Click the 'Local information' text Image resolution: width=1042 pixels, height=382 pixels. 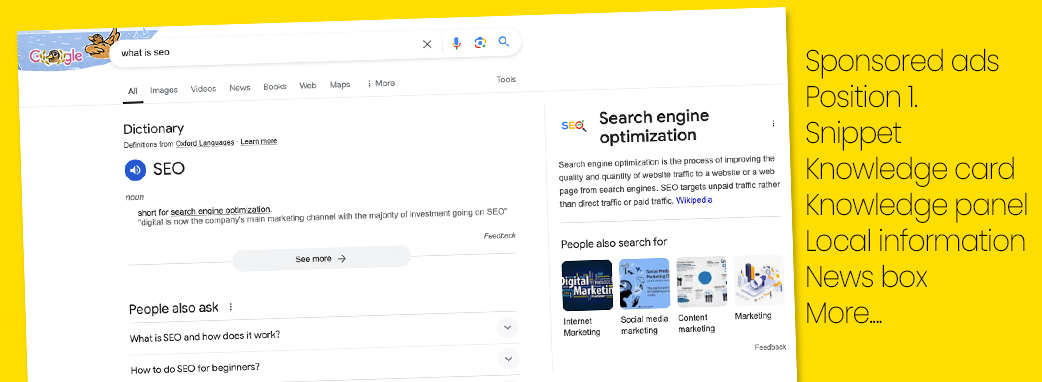click(915, 240)
